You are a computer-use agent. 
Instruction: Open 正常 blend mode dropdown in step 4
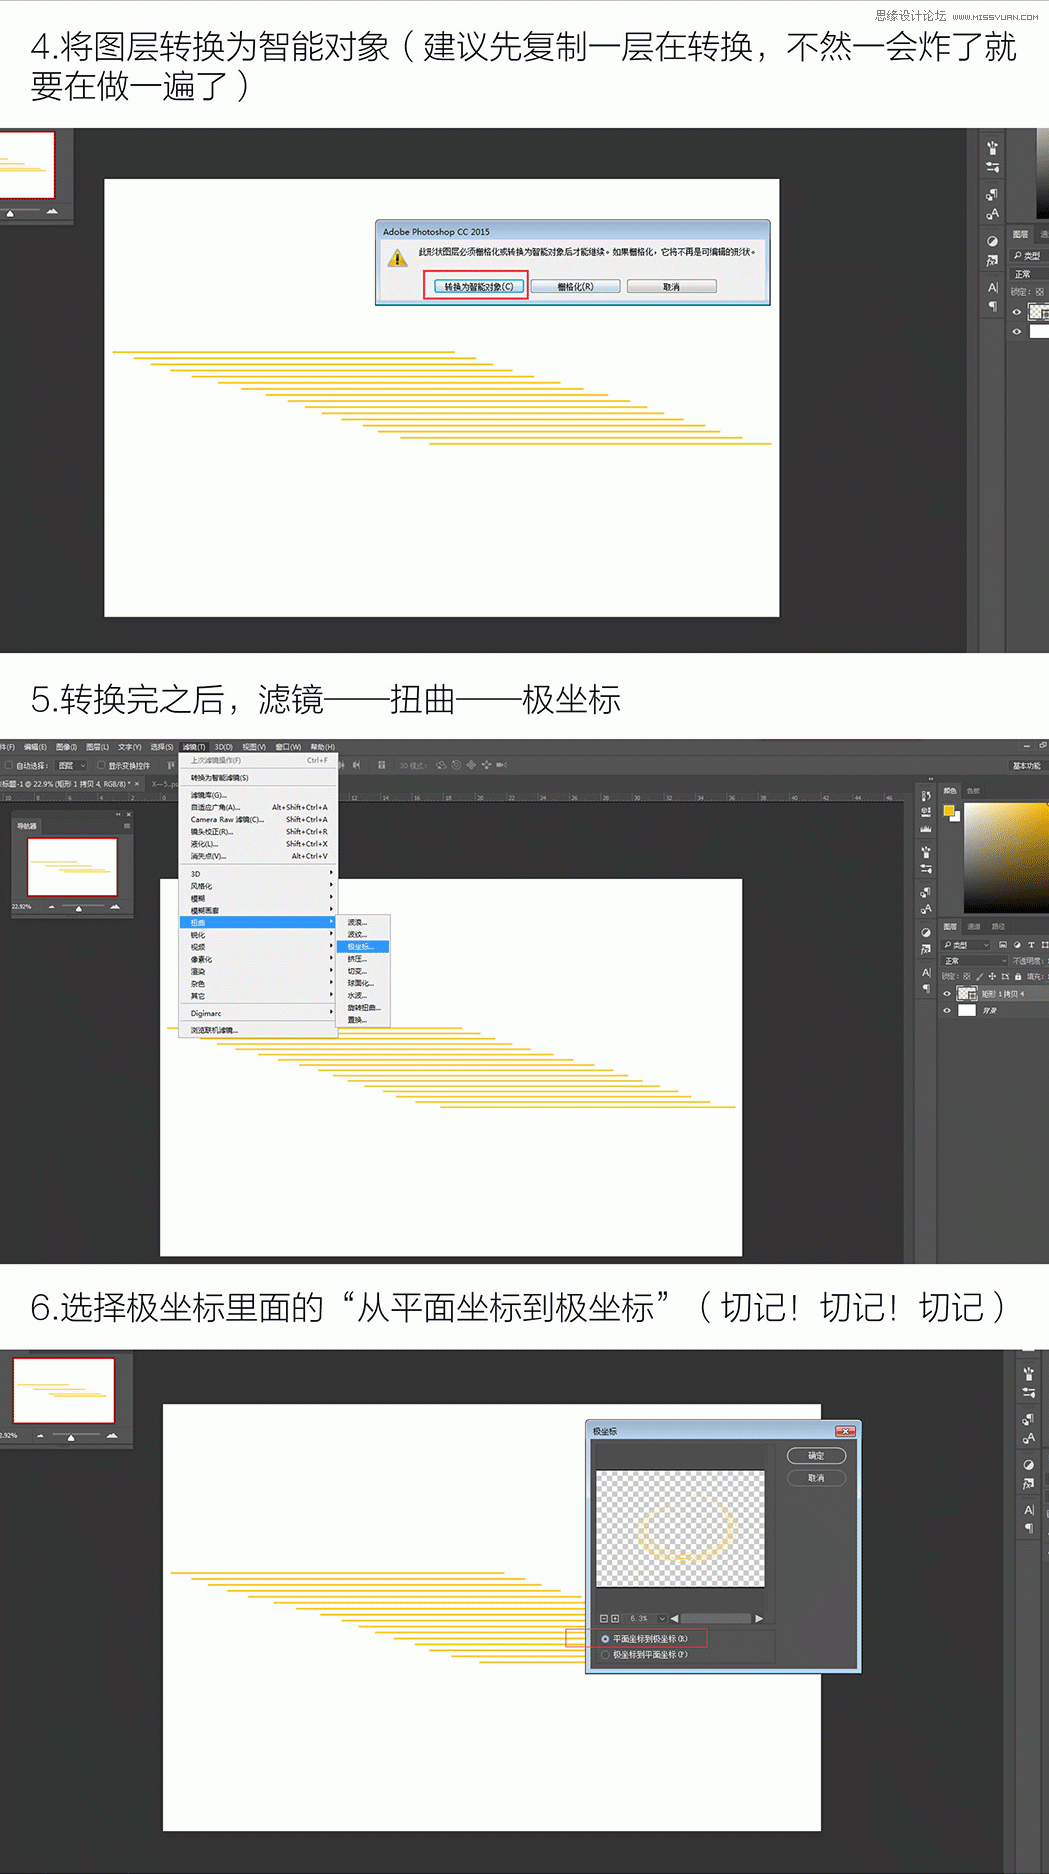click(1030, 274)
